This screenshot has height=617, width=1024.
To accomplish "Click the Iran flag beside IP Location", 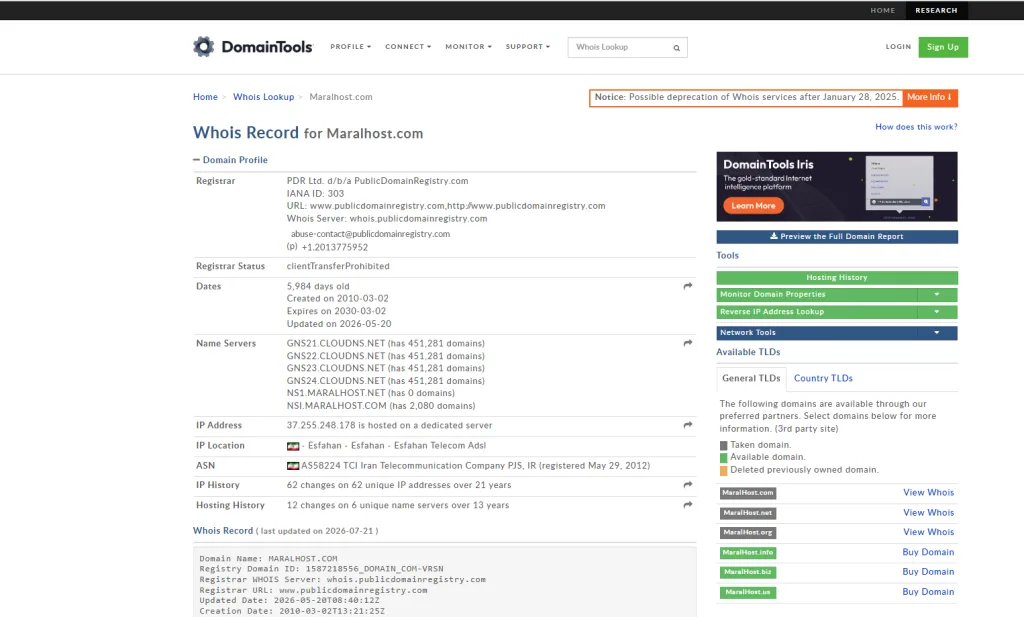I will (293, 446).
